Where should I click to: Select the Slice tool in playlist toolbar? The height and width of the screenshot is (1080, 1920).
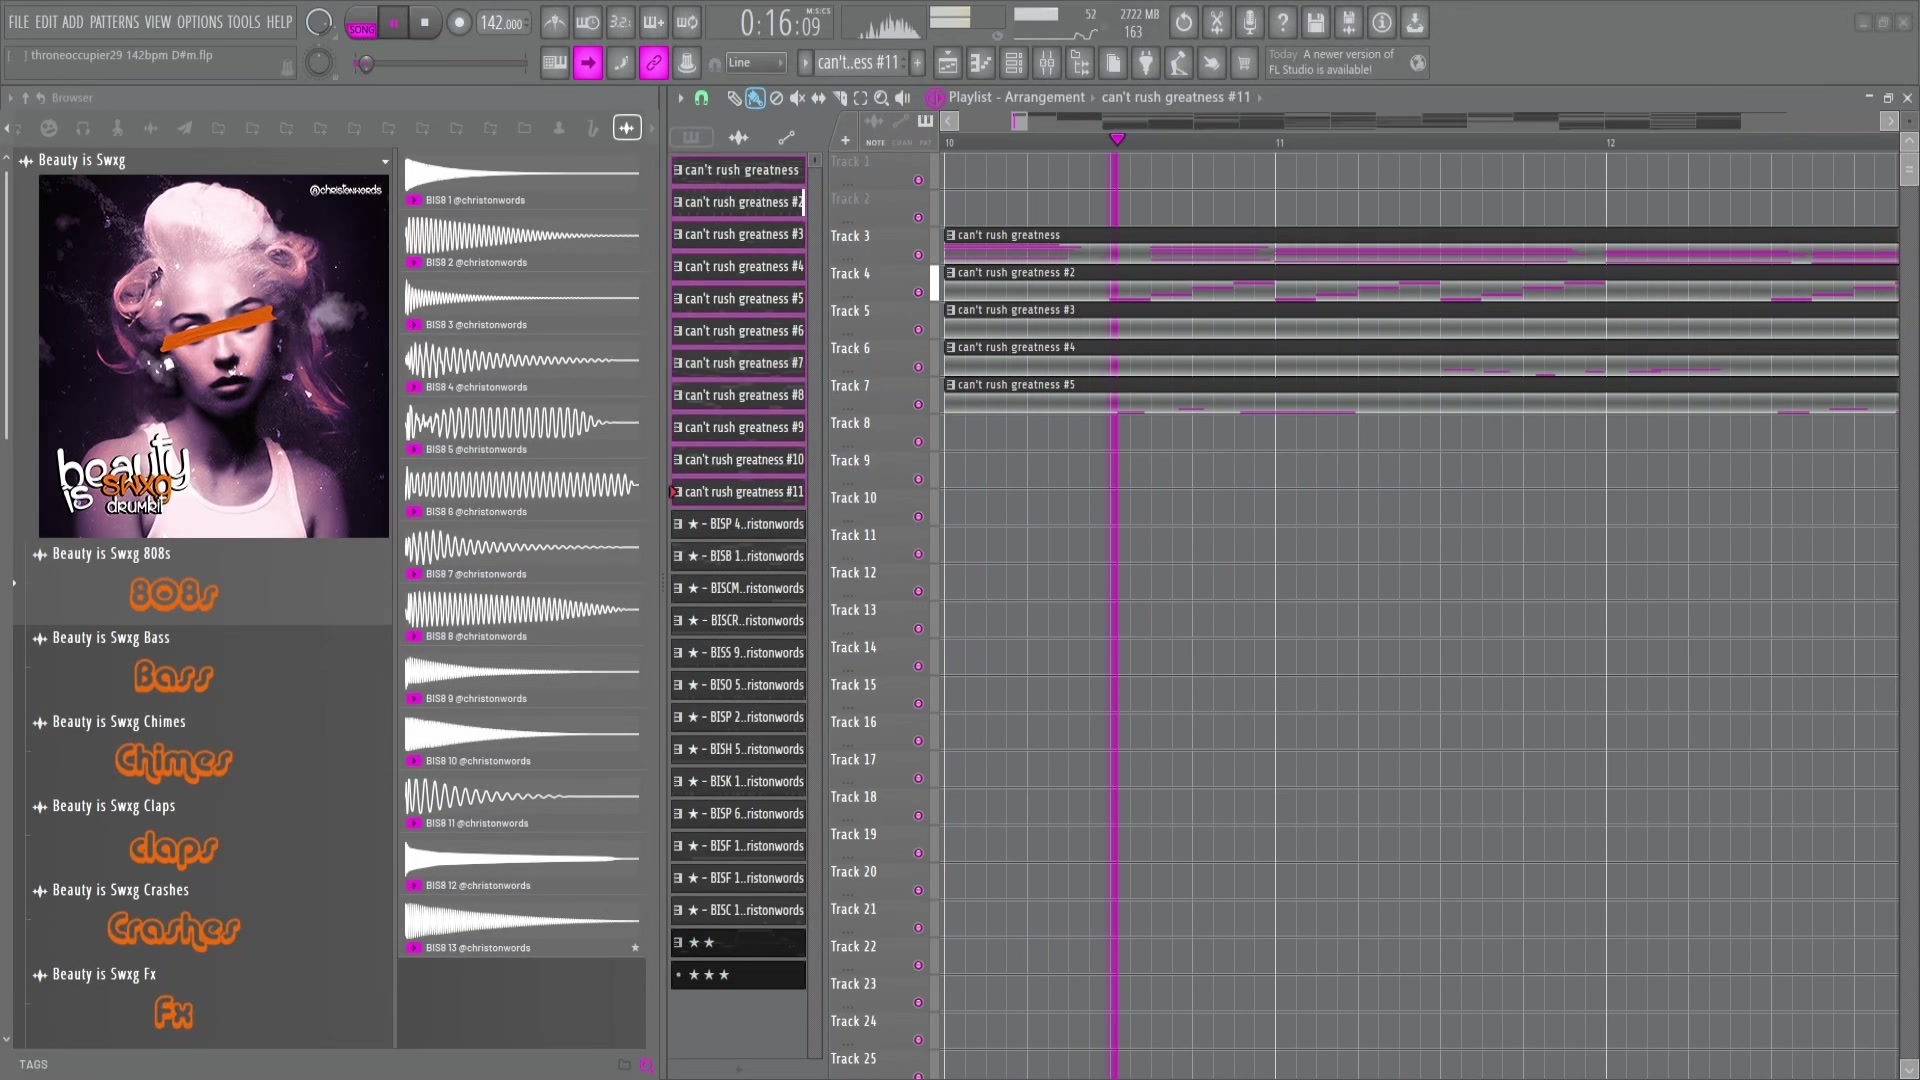839,98
